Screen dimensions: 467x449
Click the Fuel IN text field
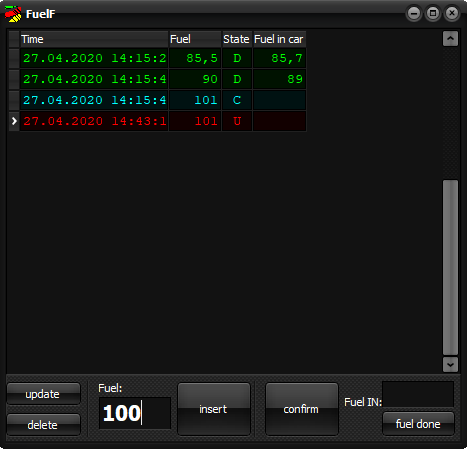tap(418, 394)
